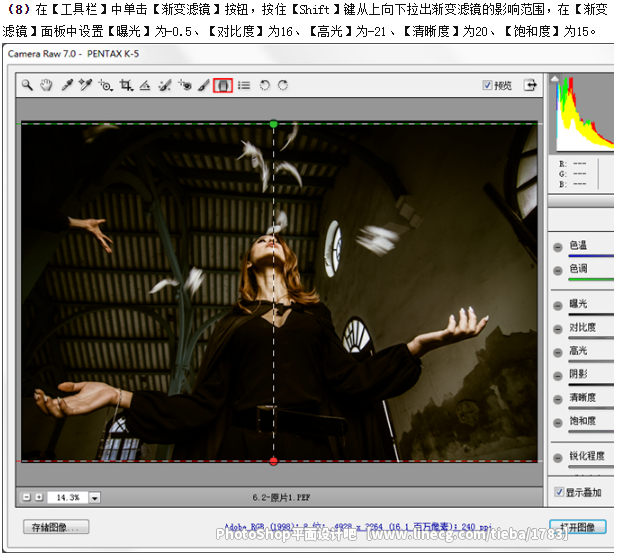
Task: Open the zoom level dropdown arrow
Action: (95, 497)
